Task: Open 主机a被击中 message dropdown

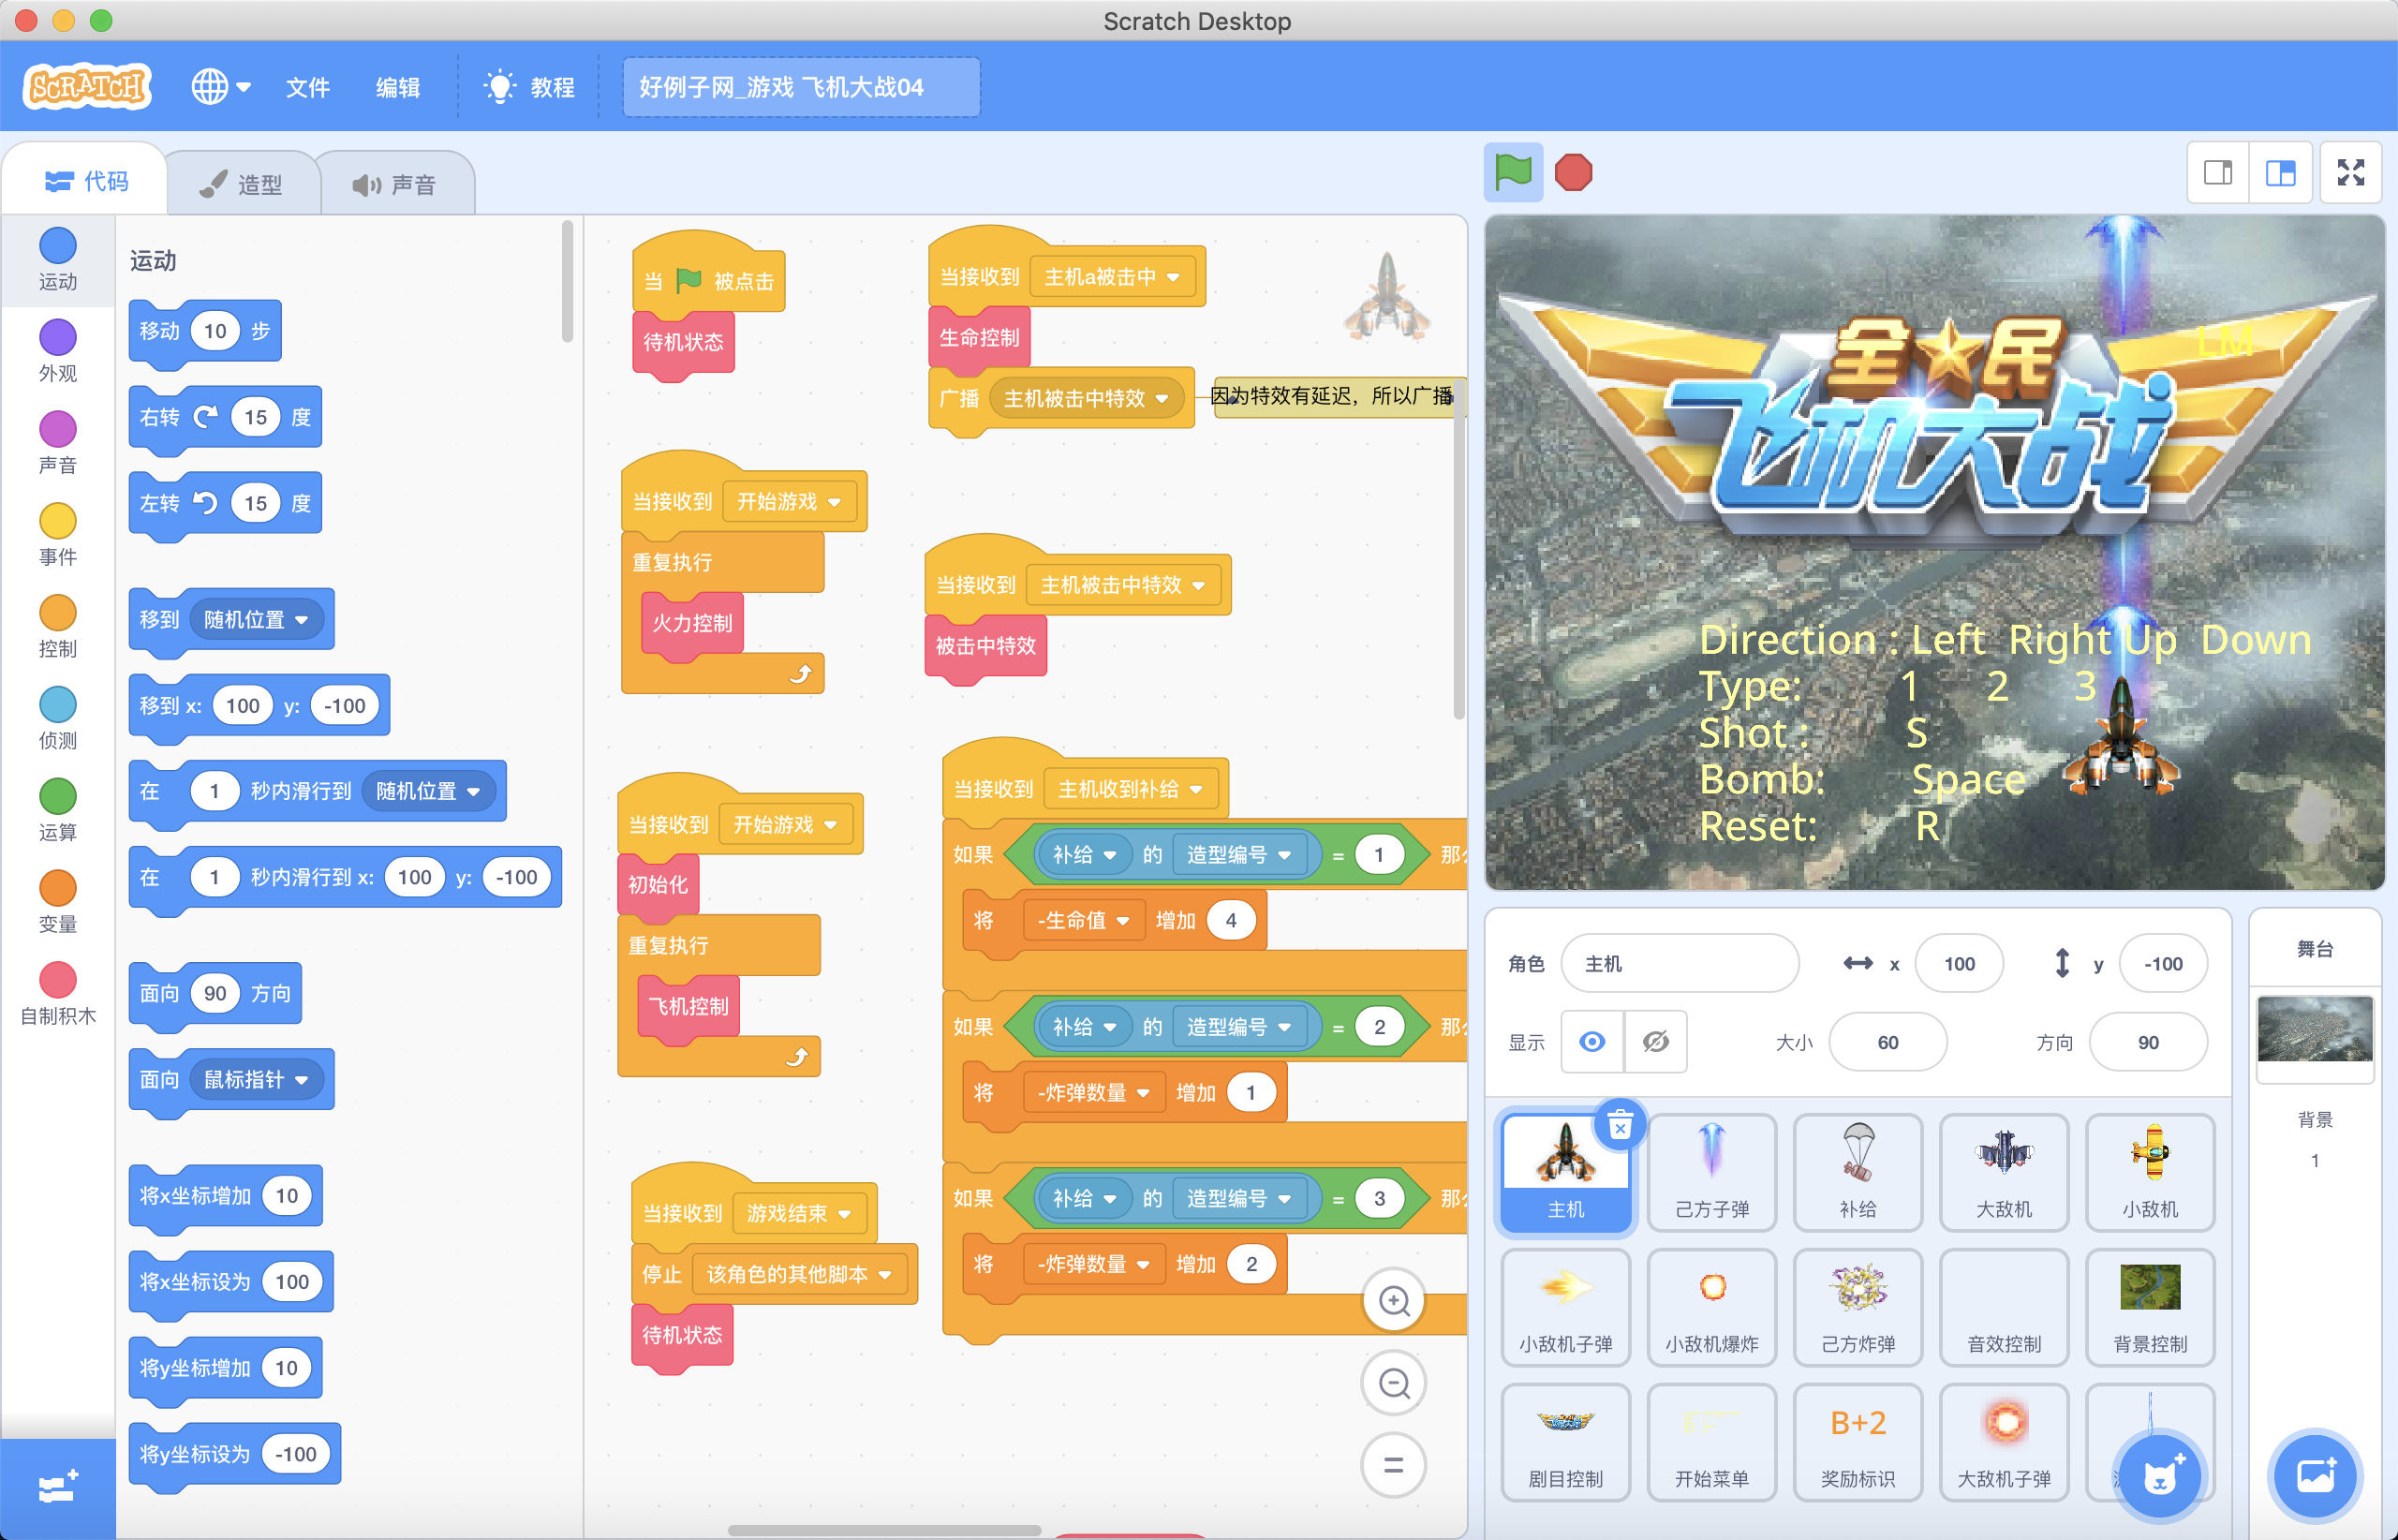Action: tap(1112, 277)
